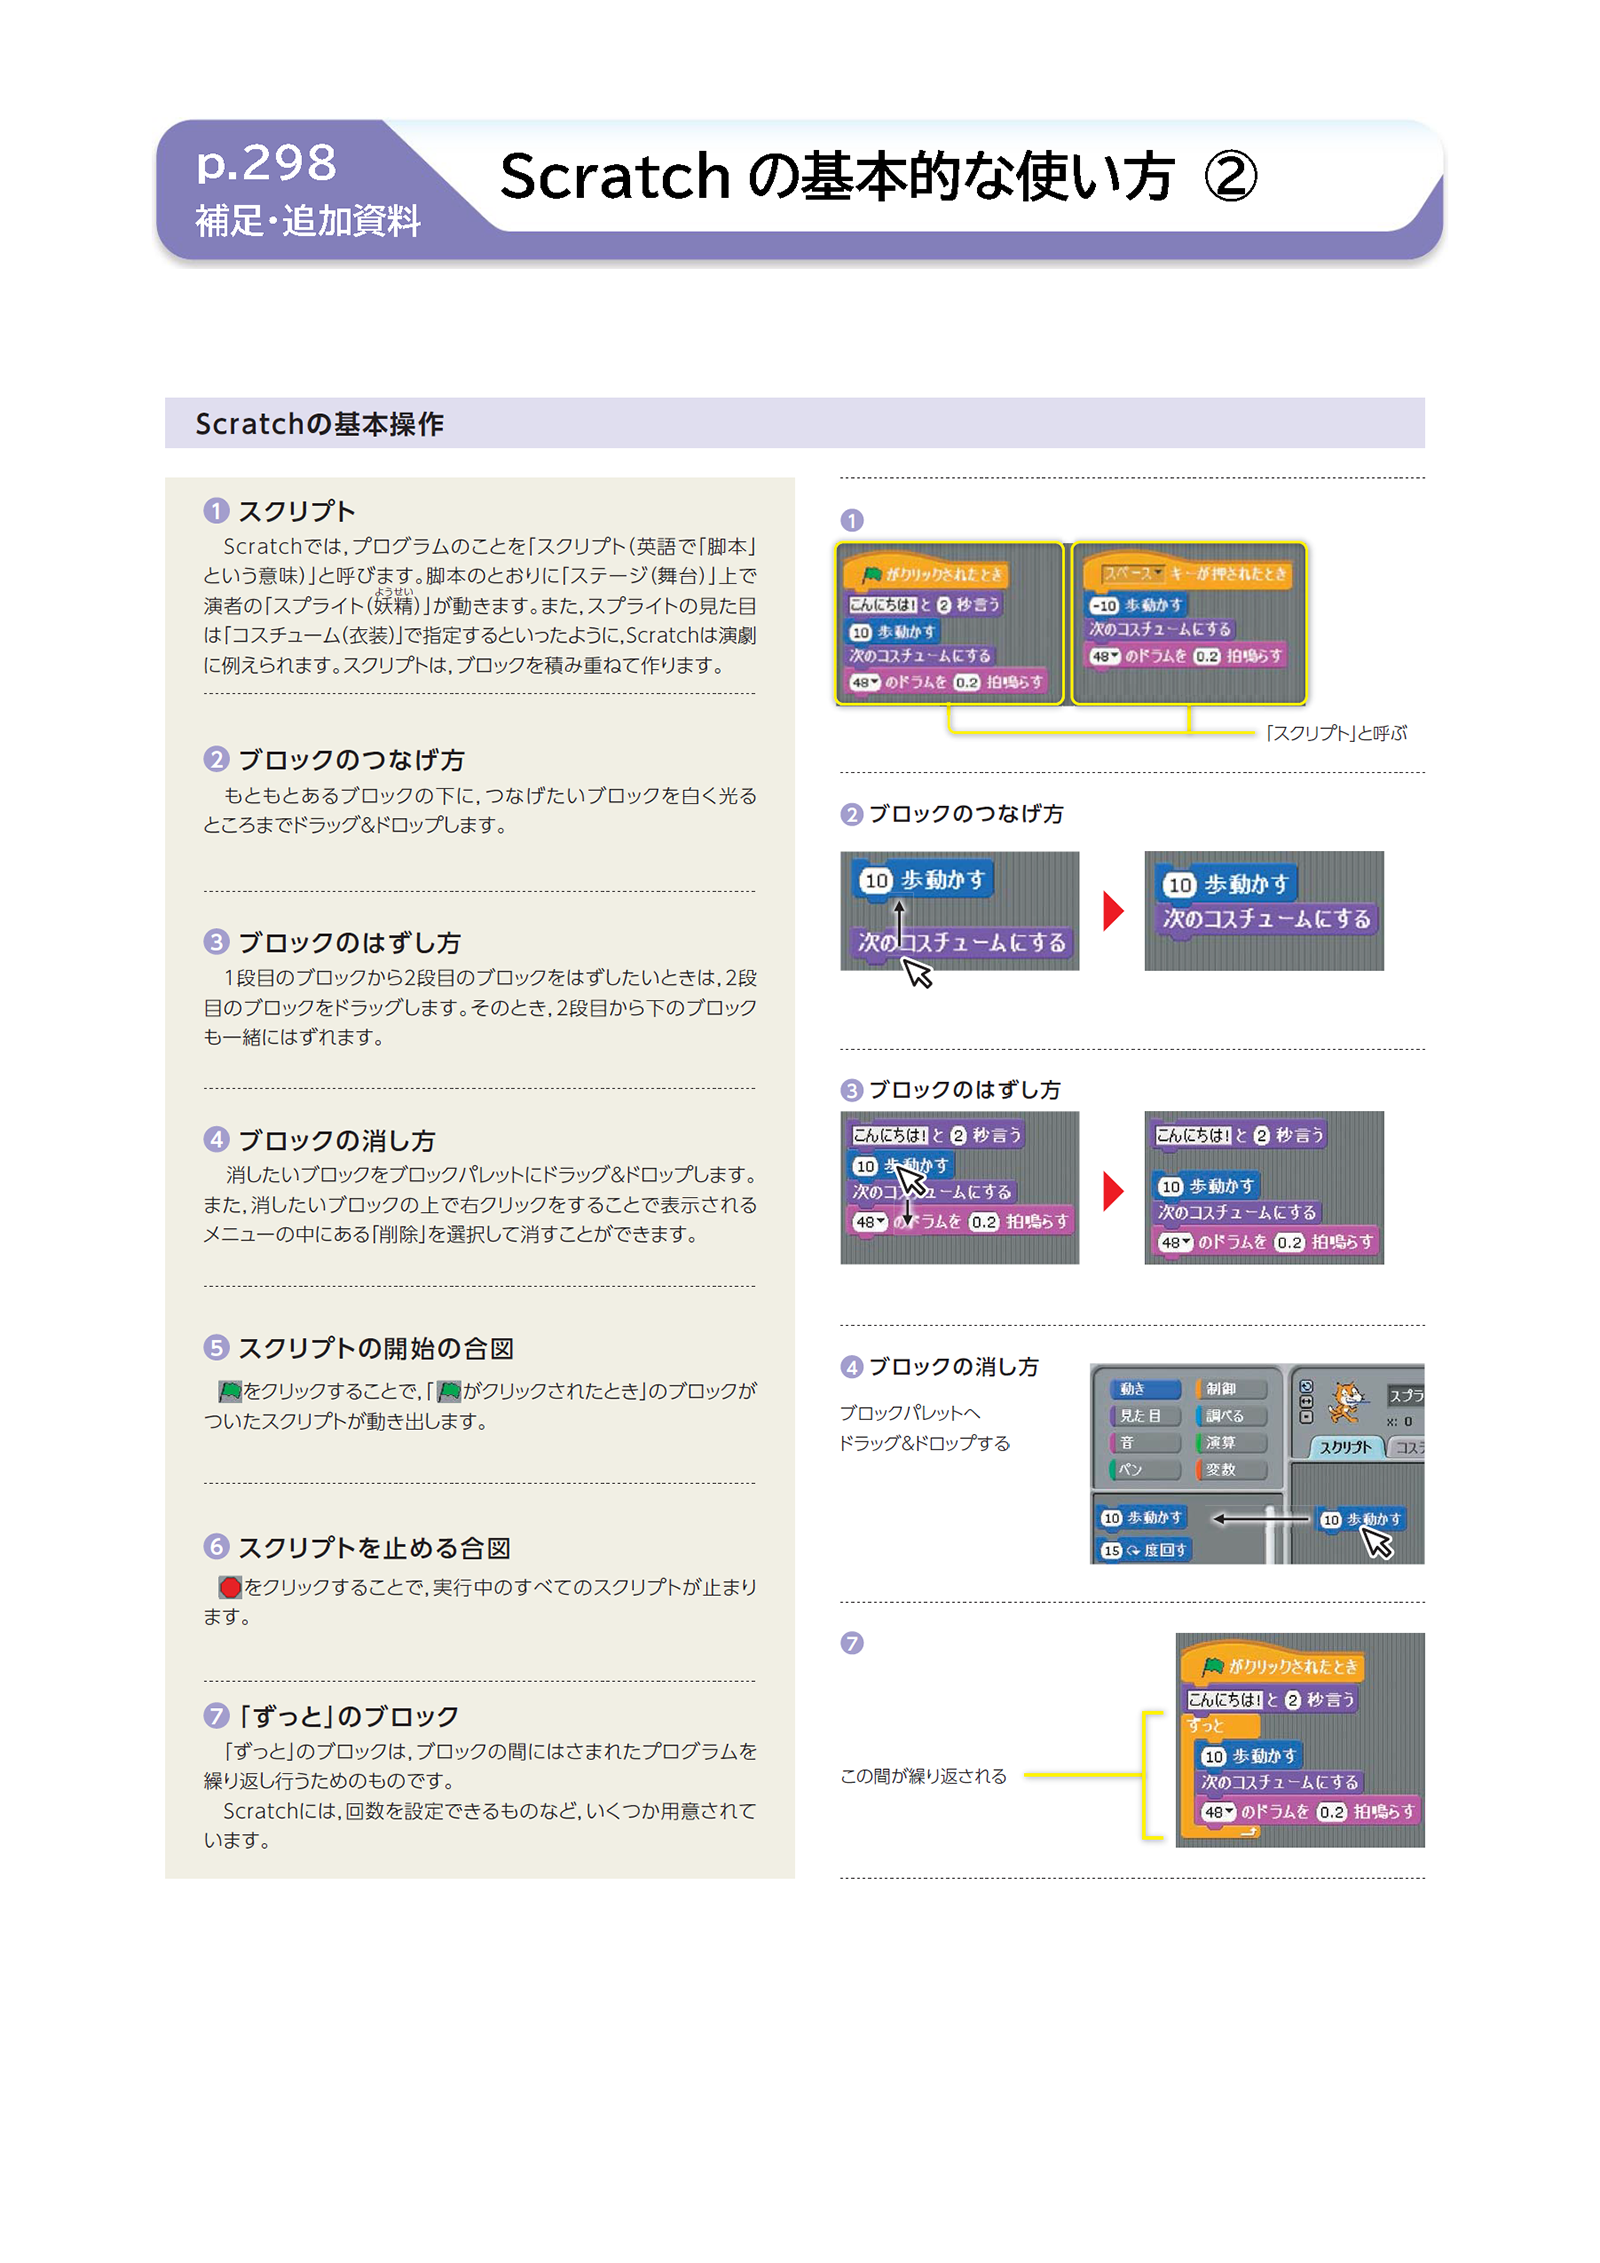Click the red stop icon in section 6 text
The width and height of the screenshot is (1600, 2263).
click(x=230, y=1586)
